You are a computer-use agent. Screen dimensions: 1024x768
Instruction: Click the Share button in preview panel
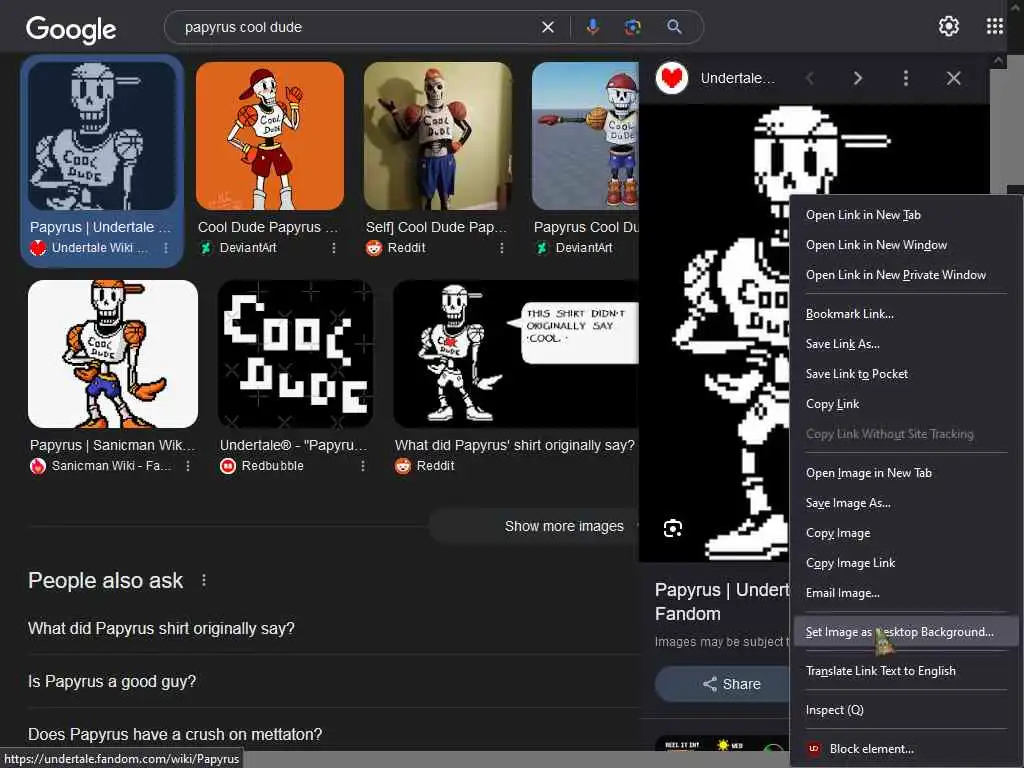point(722,684)
